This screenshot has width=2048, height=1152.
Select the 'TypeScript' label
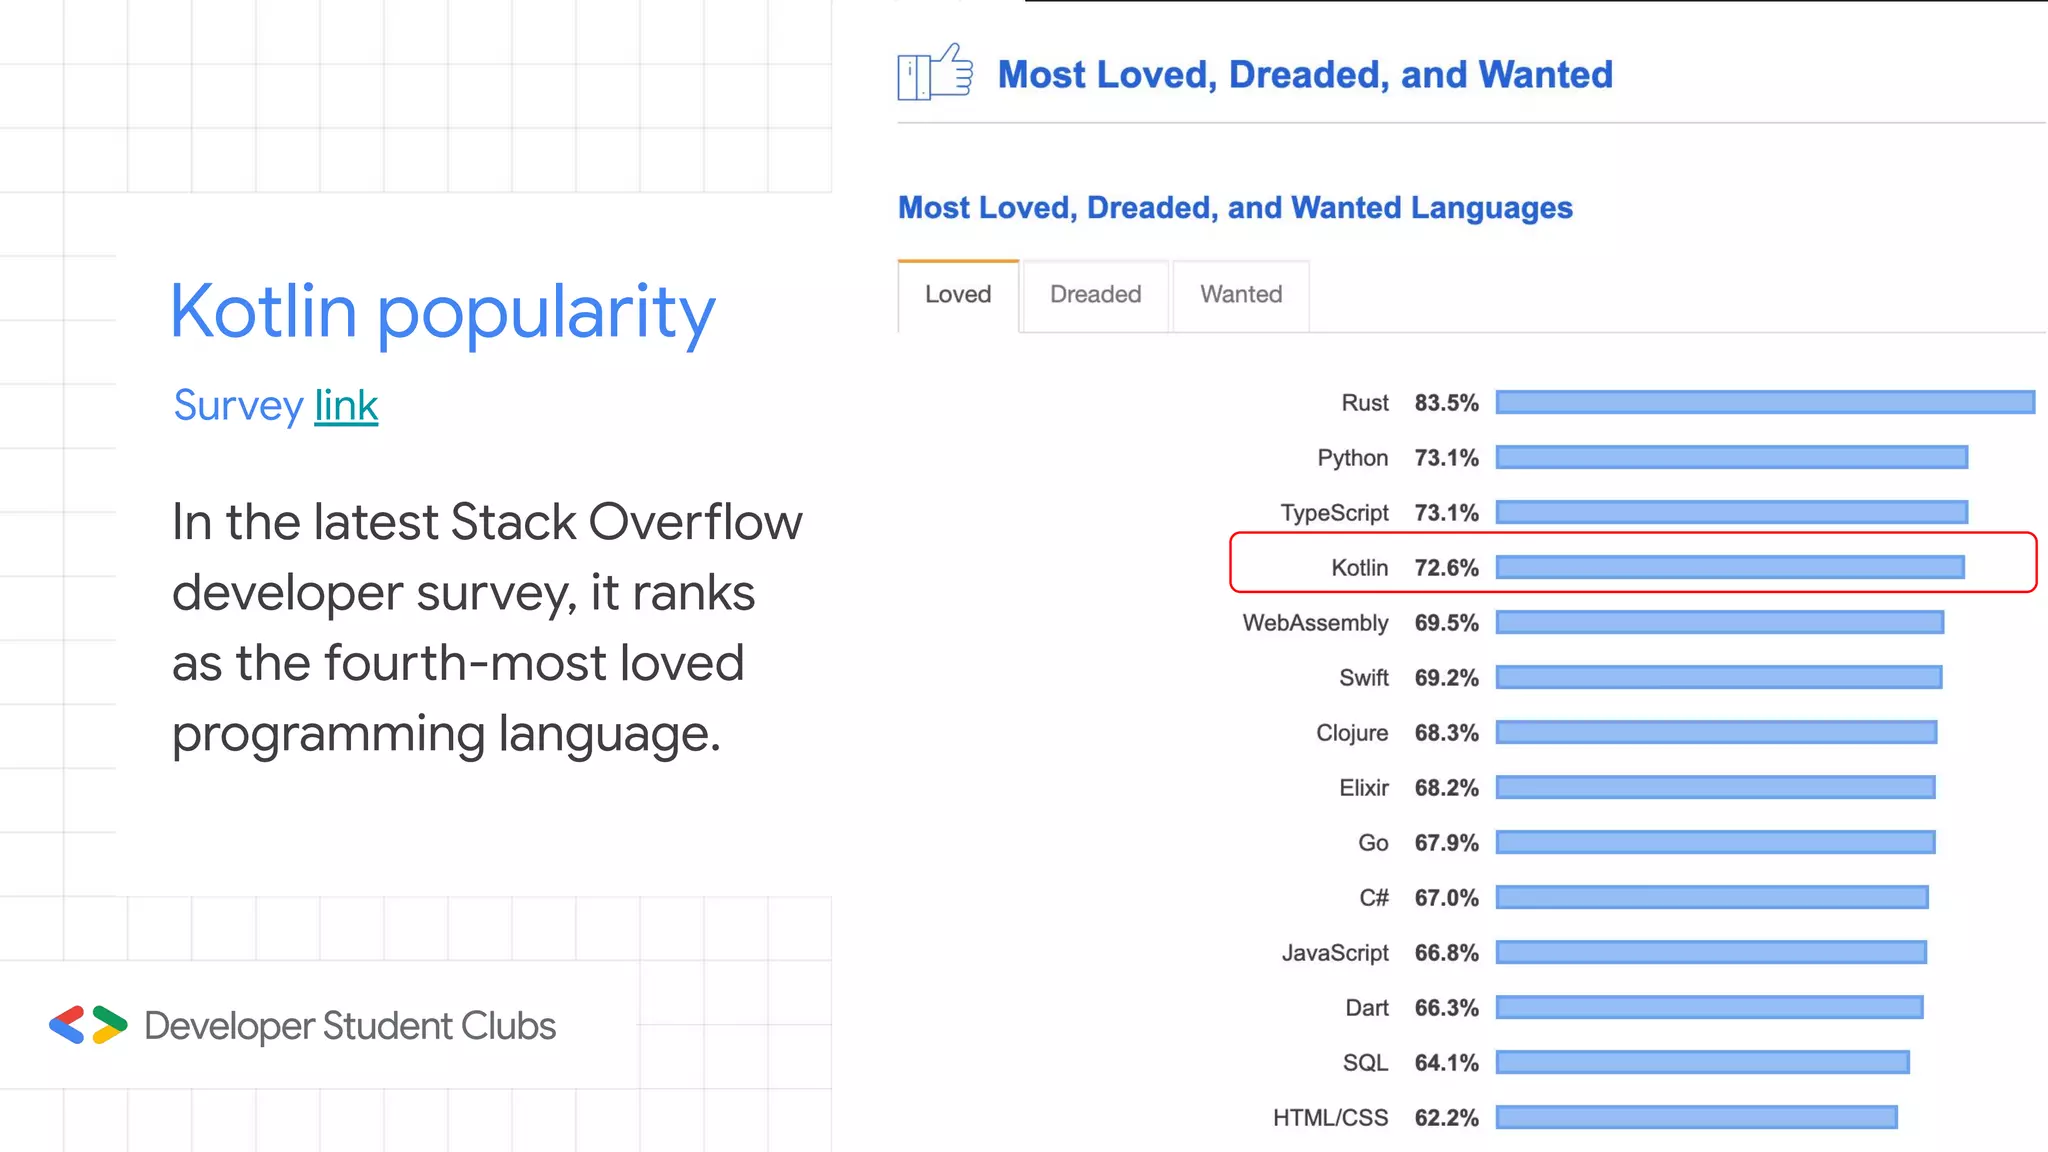pyautogui.click(x=1335, y=513)
